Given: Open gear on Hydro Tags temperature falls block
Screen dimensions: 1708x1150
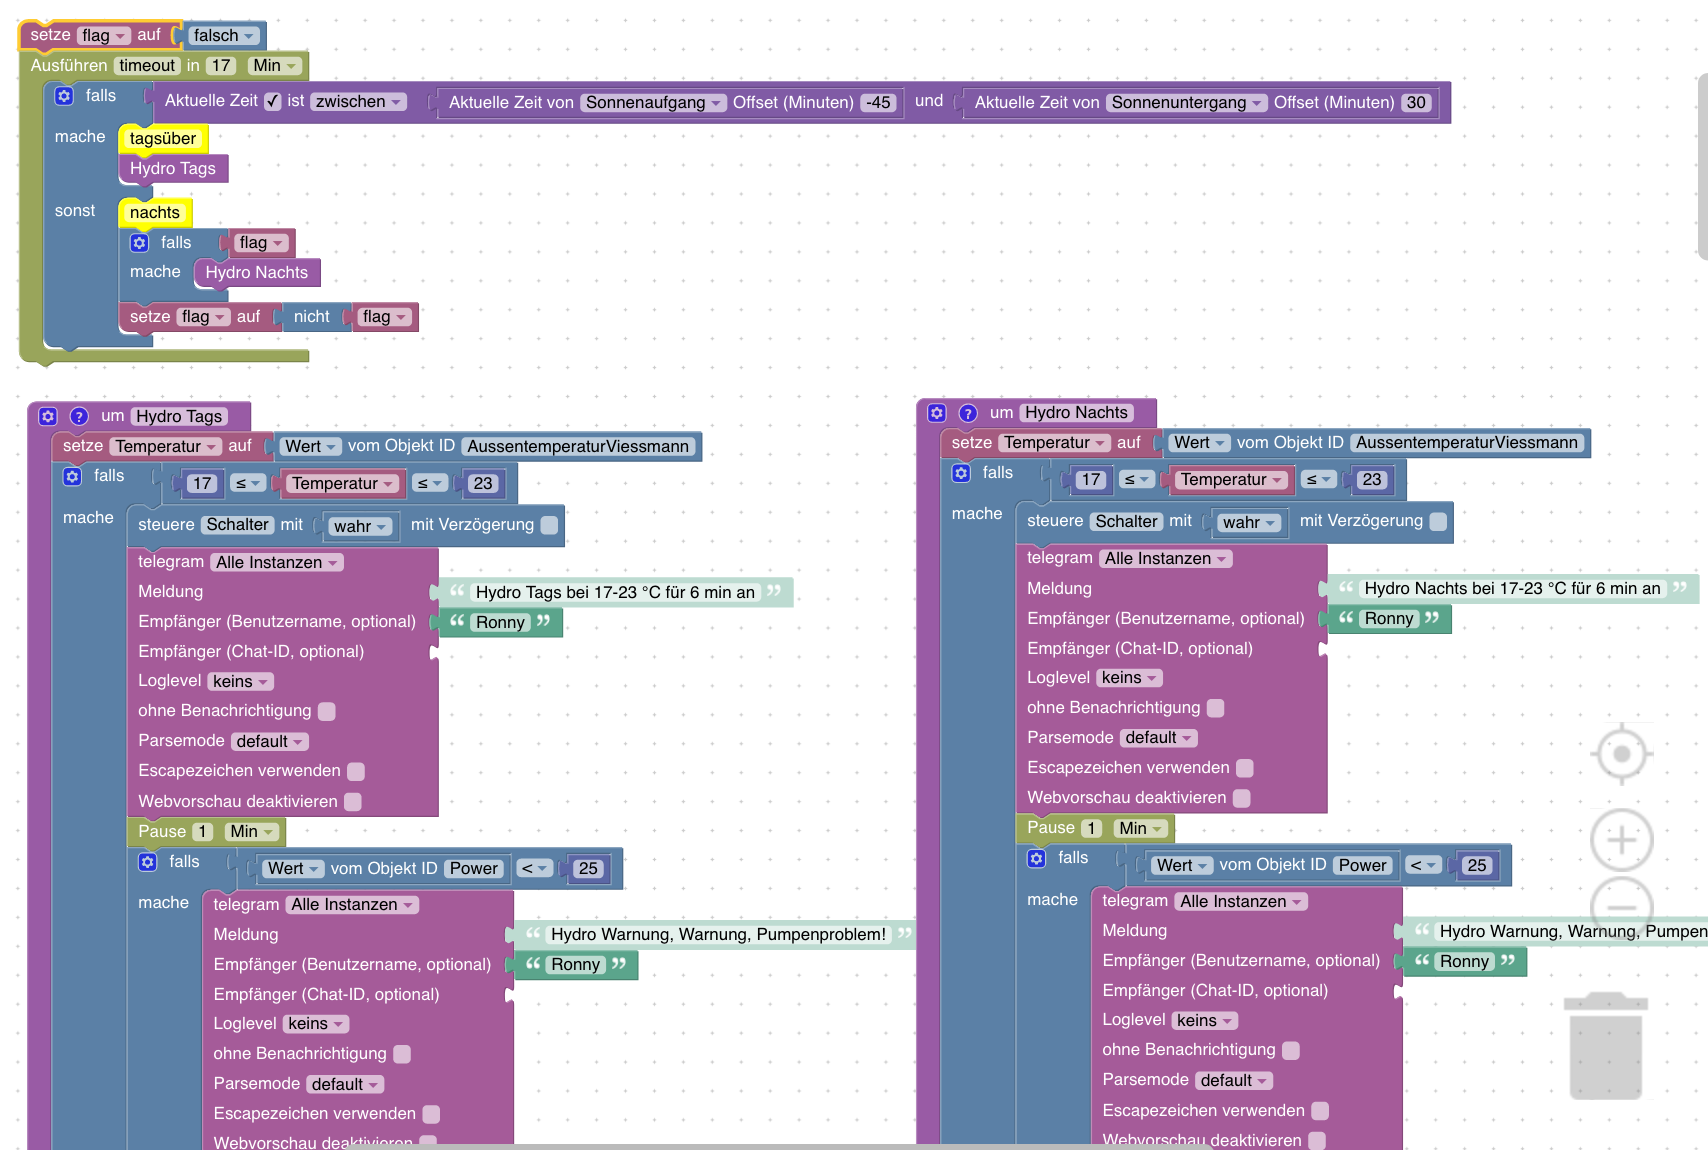Looking at the screenshot, I should 72,476.
